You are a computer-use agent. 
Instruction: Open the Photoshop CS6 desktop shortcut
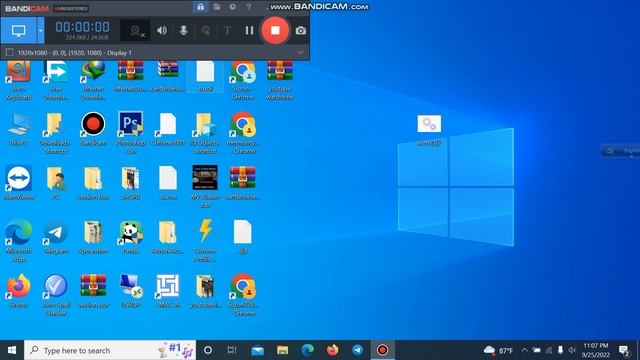[x=131, y=133]
